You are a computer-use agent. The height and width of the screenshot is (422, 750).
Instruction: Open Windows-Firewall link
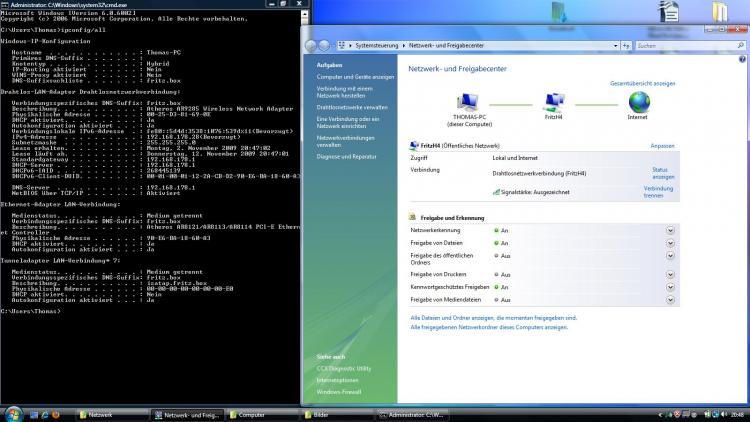(x=339, y=392)
